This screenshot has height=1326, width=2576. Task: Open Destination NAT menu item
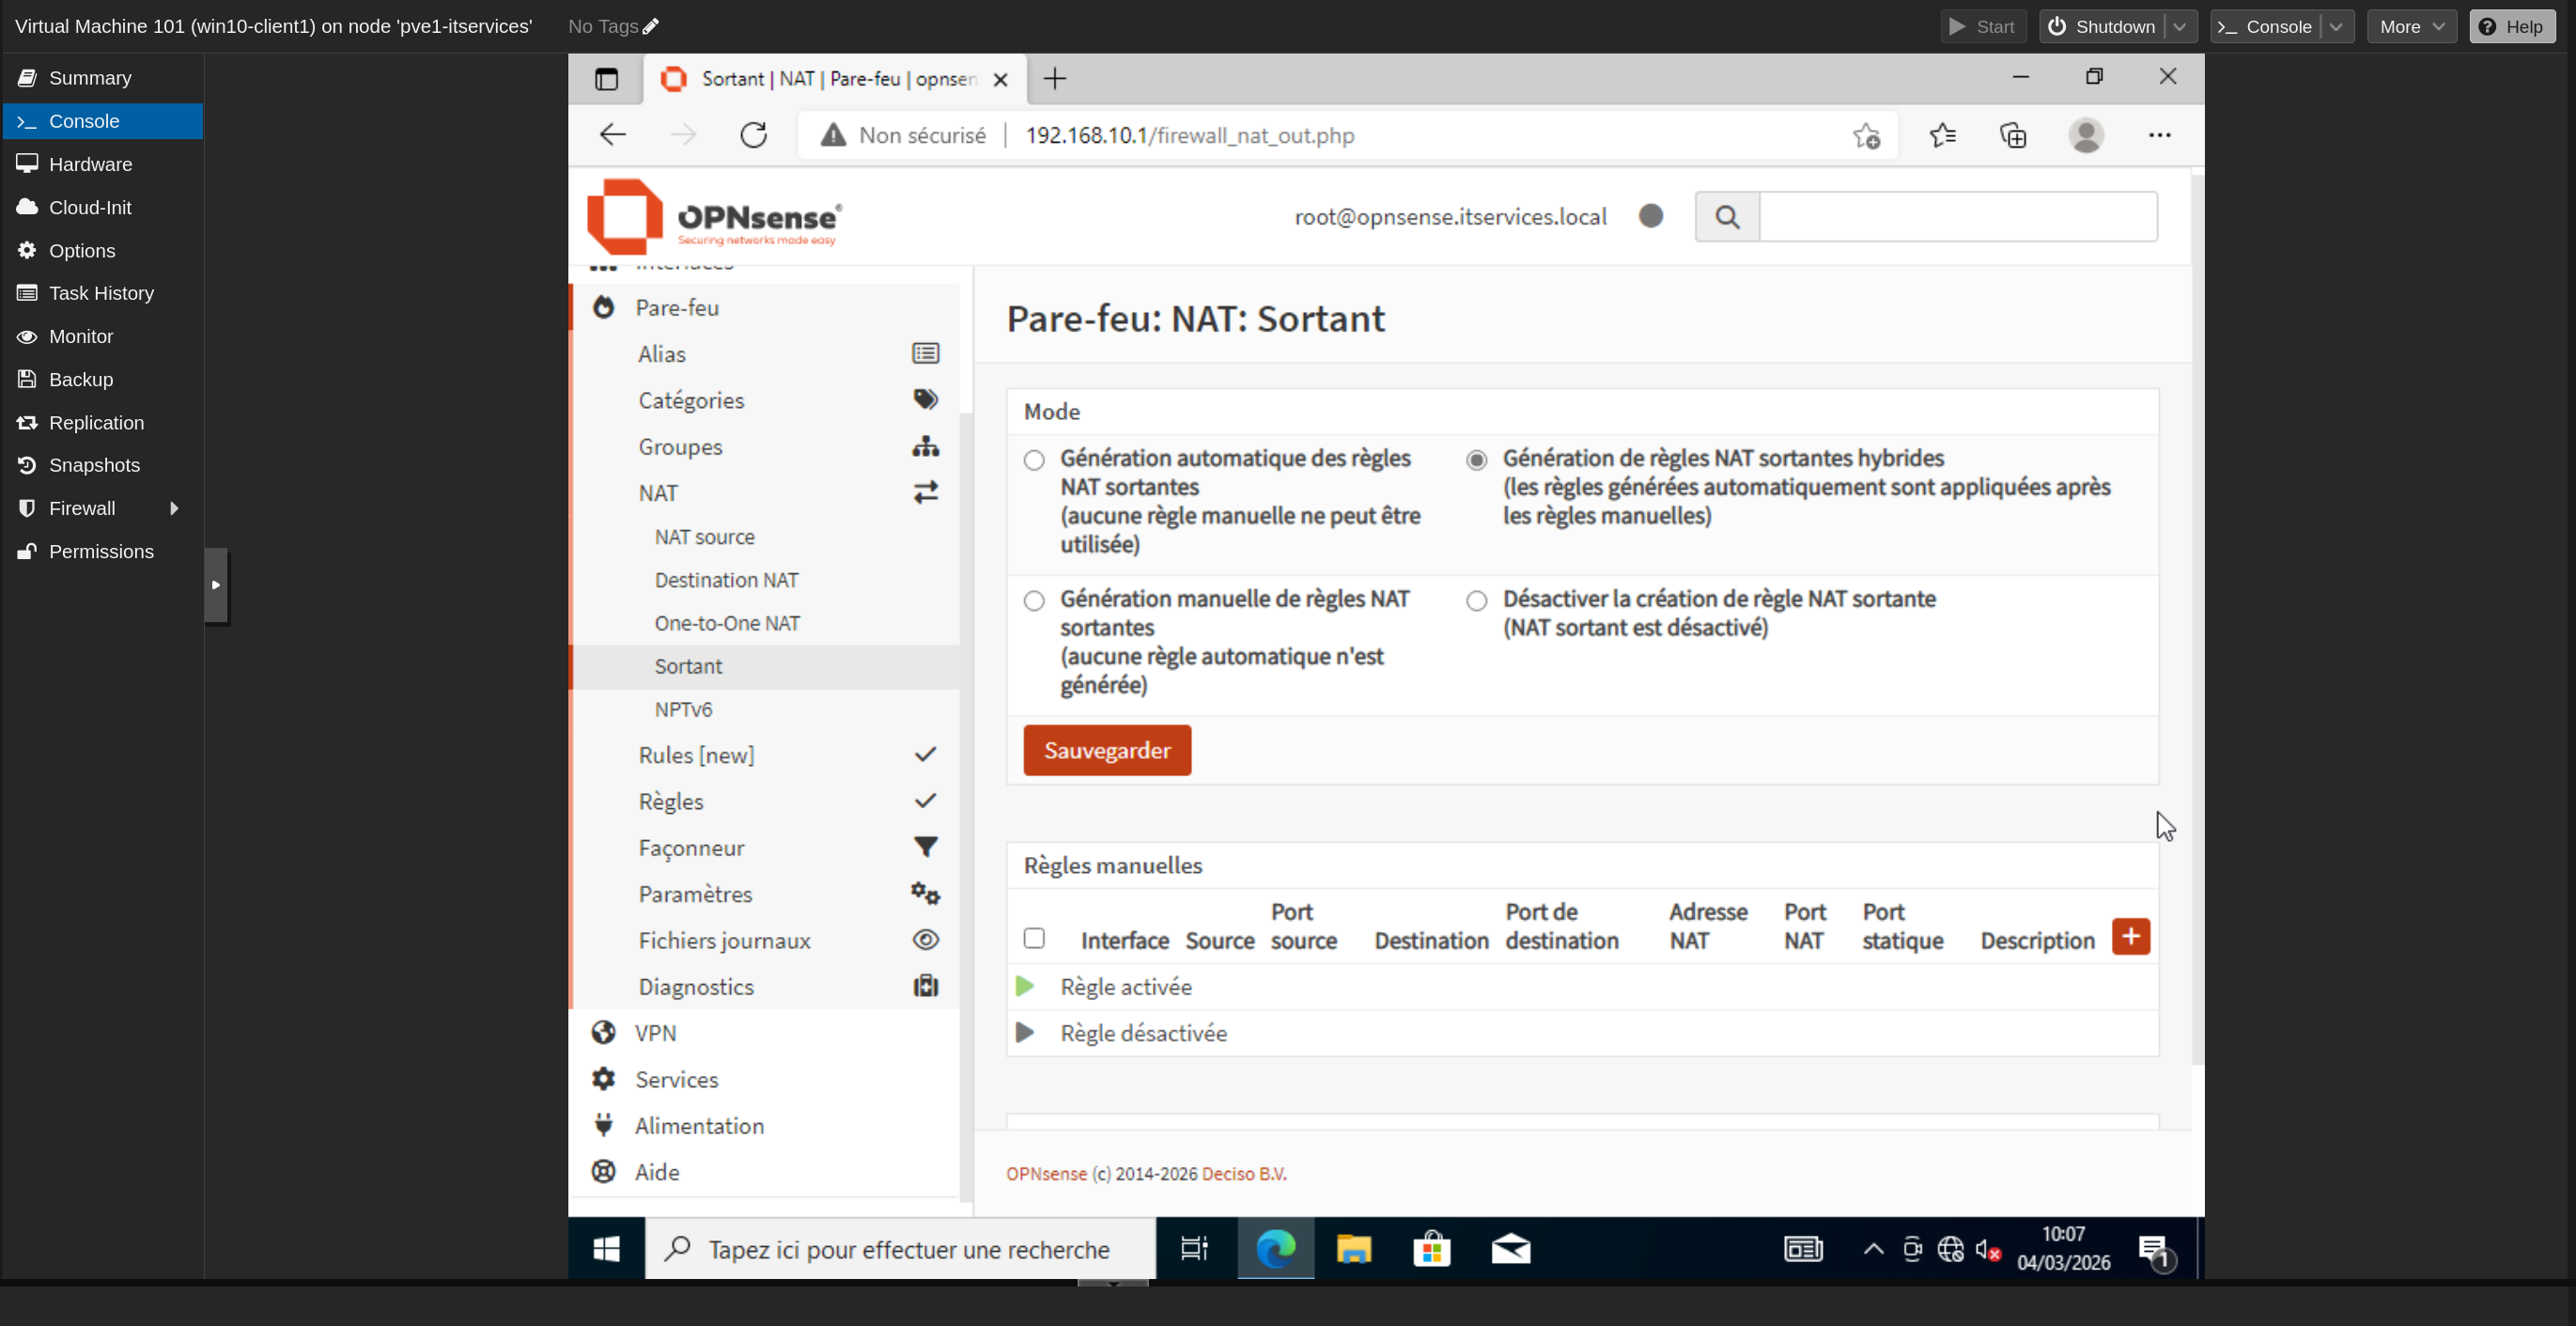pos(726,580)
